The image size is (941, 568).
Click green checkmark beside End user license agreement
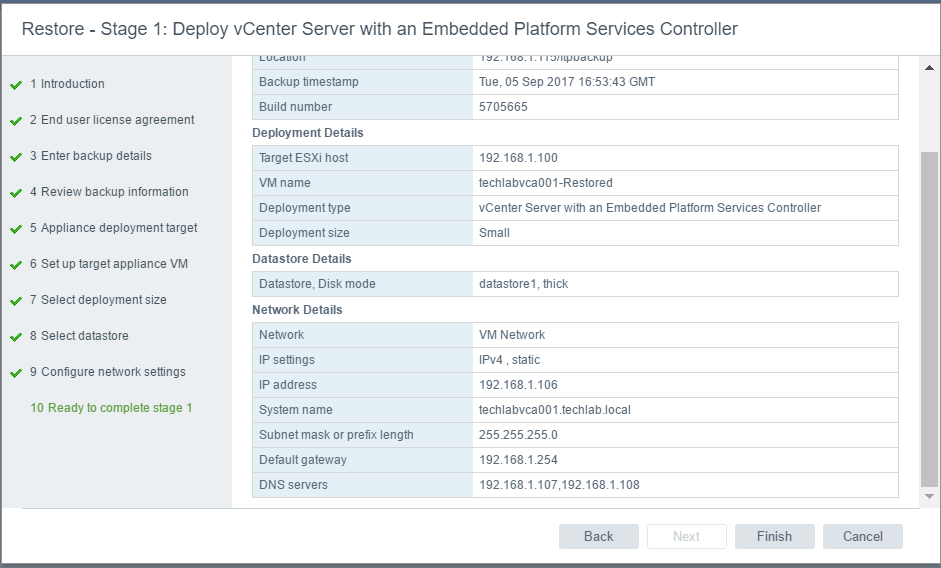16,121
